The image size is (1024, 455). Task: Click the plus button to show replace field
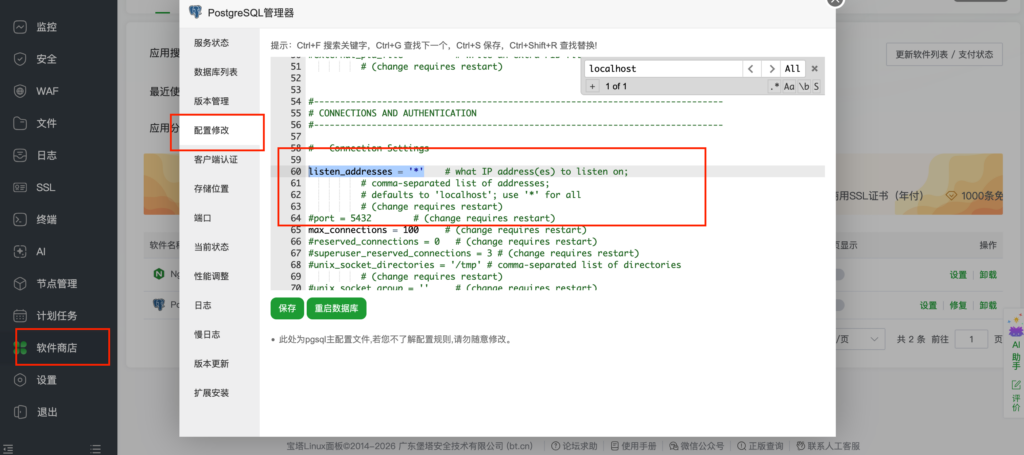click(x=592, y=86)
